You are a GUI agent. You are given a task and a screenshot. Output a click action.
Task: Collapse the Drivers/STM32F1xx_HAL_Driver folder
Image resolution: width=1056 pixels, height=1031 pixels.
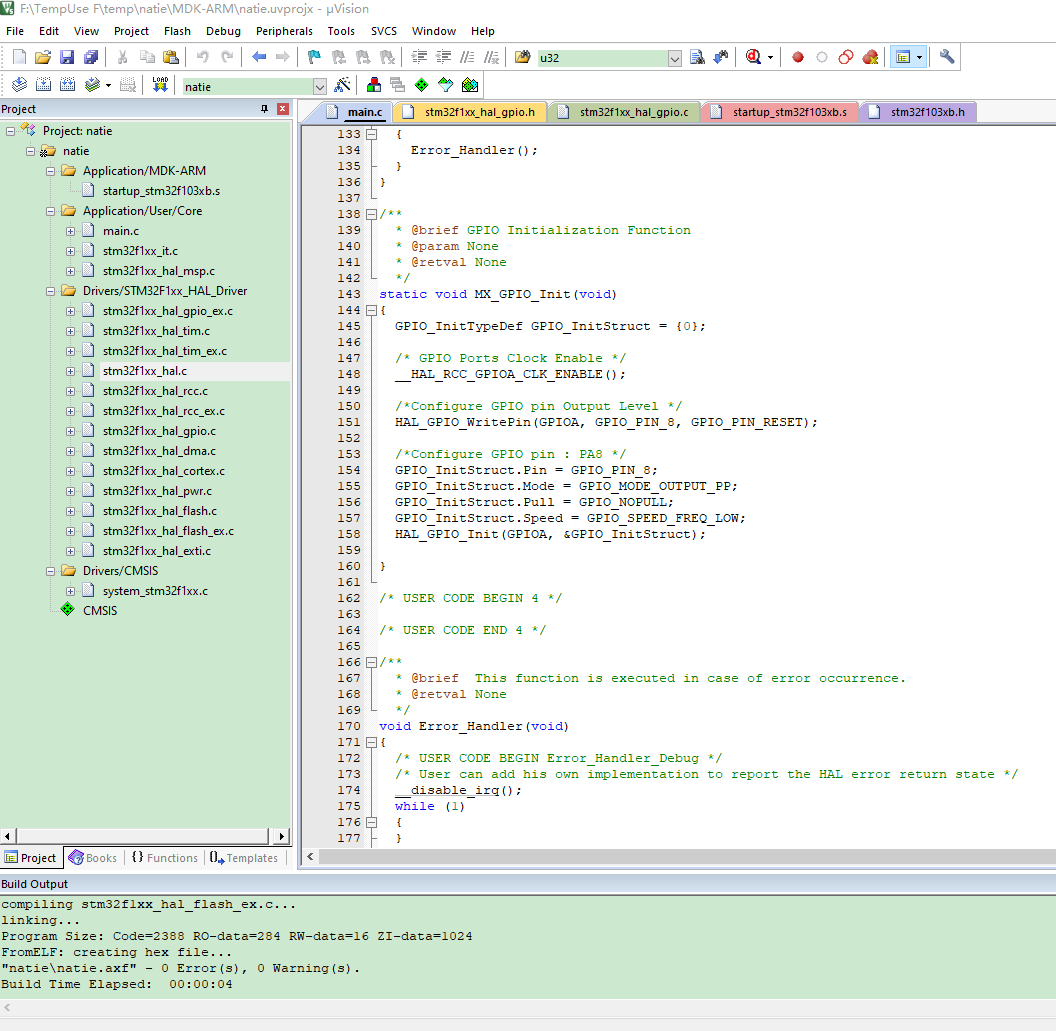pyautogui.click(x=51, y=291)
